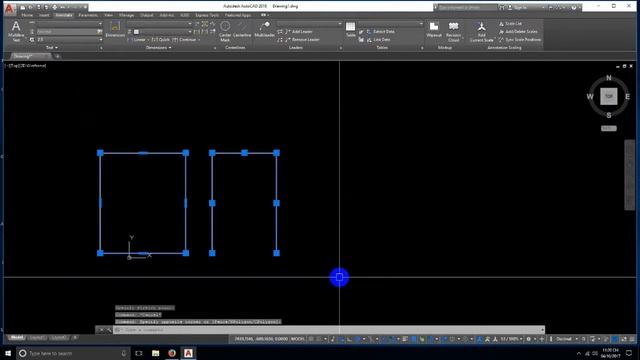The width and height of the screenshot is (640, 360).
Task: Click the command line customize wrench icon
Action: [x=109, y=330]
